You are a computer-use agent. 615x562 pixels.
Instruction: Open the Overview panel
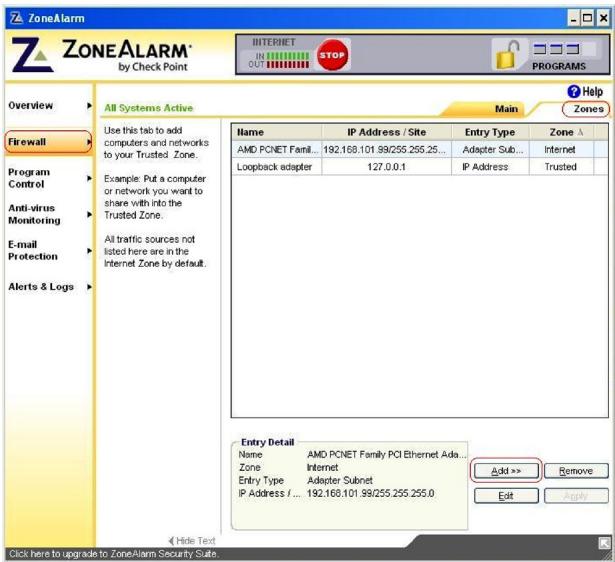(x=31, y=105)
